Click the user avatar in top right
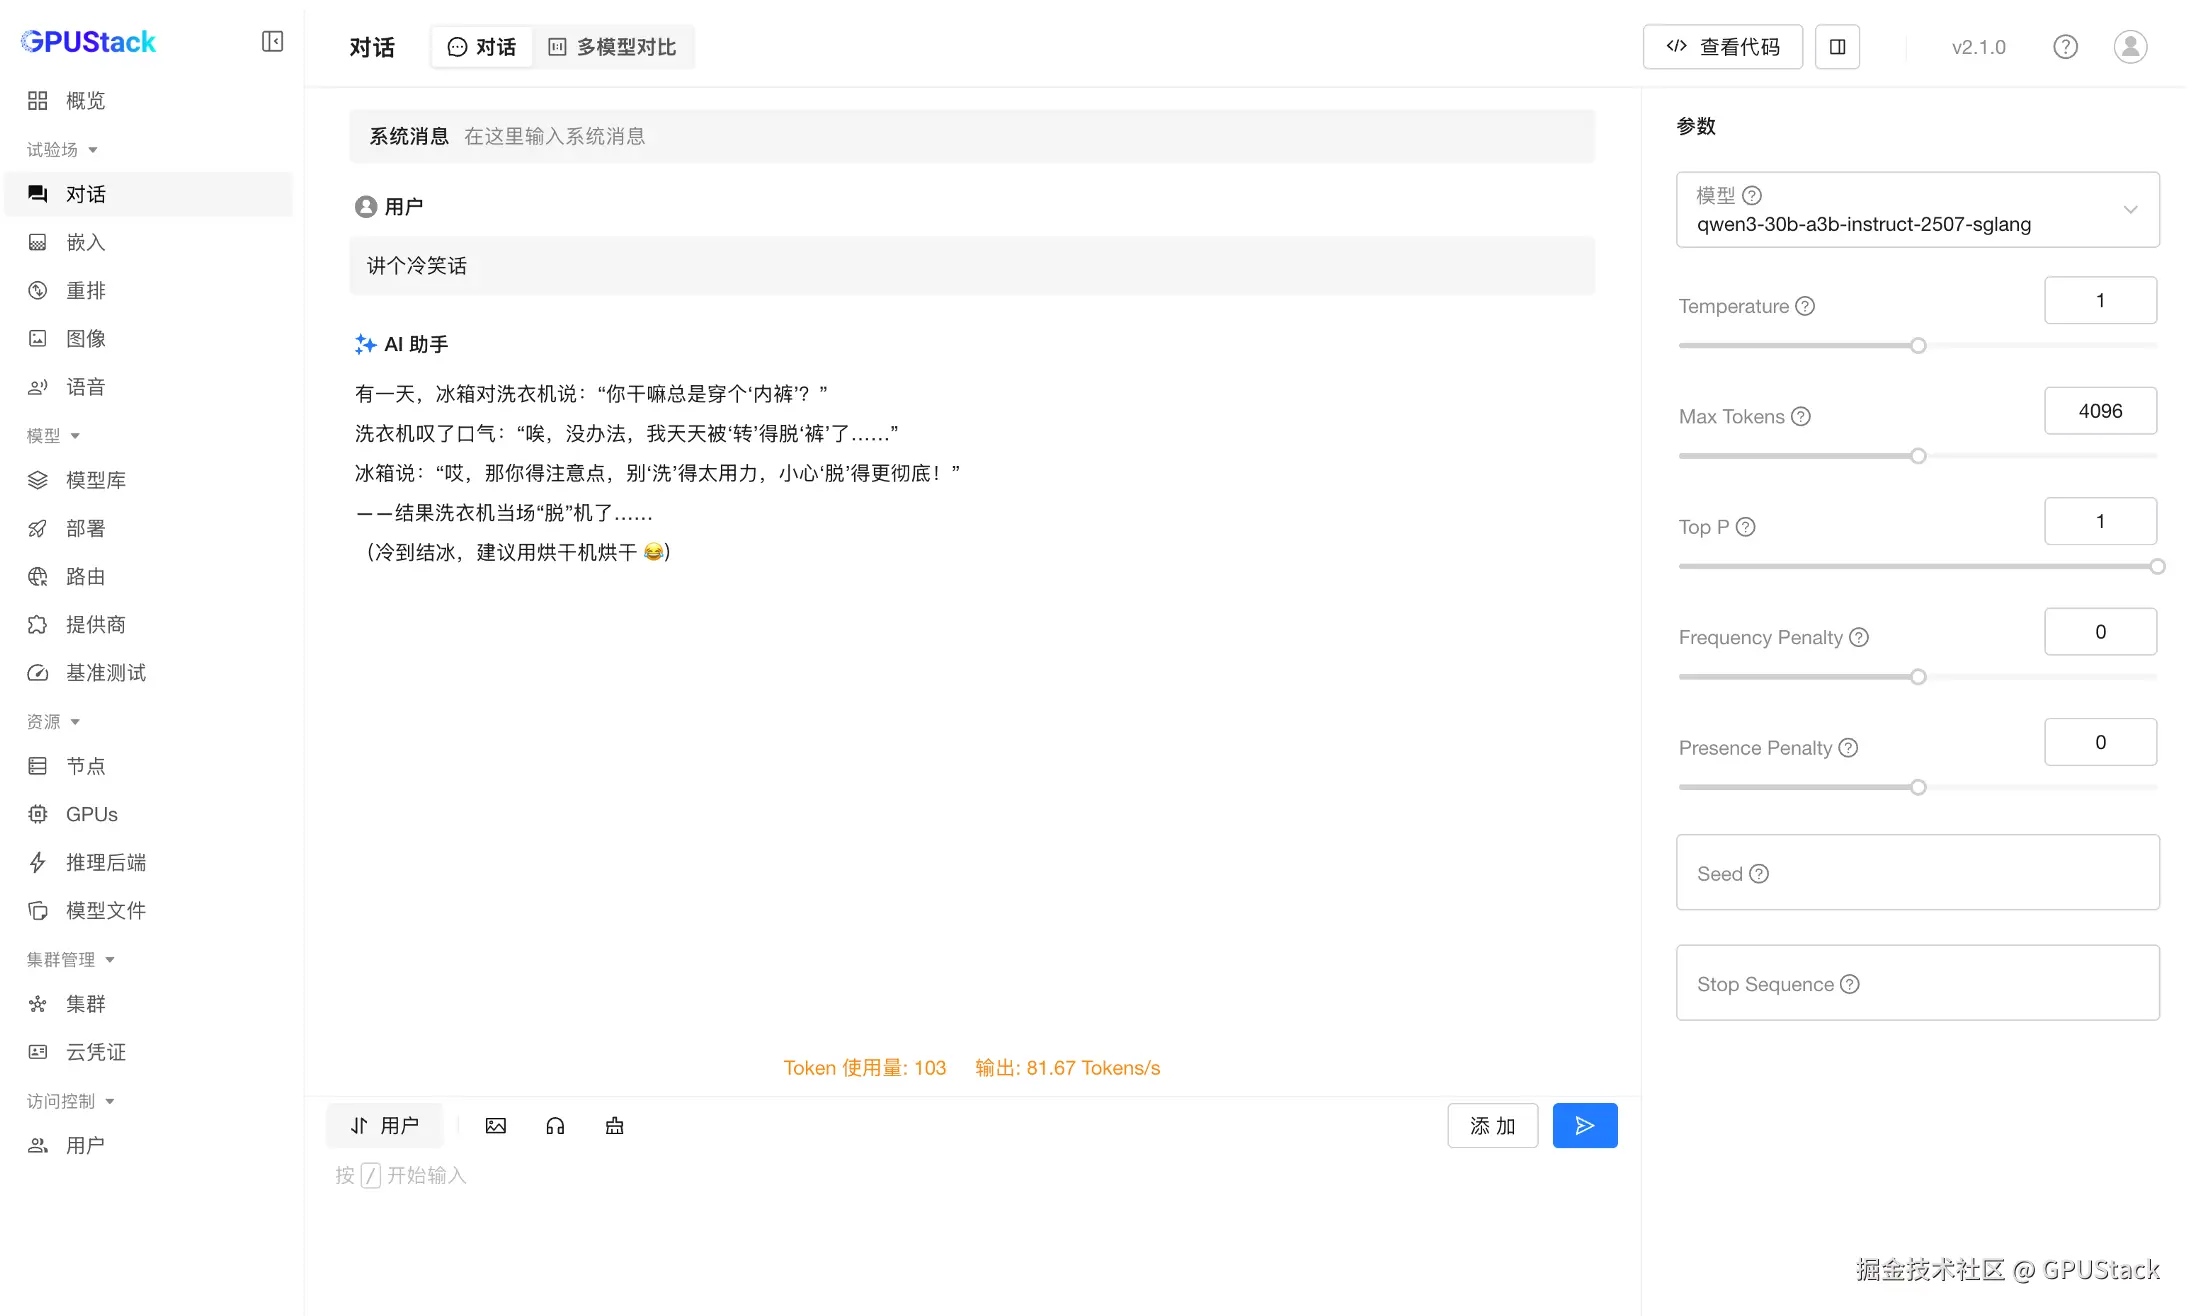The image size is (2192, 1316). pos(2129,46)
